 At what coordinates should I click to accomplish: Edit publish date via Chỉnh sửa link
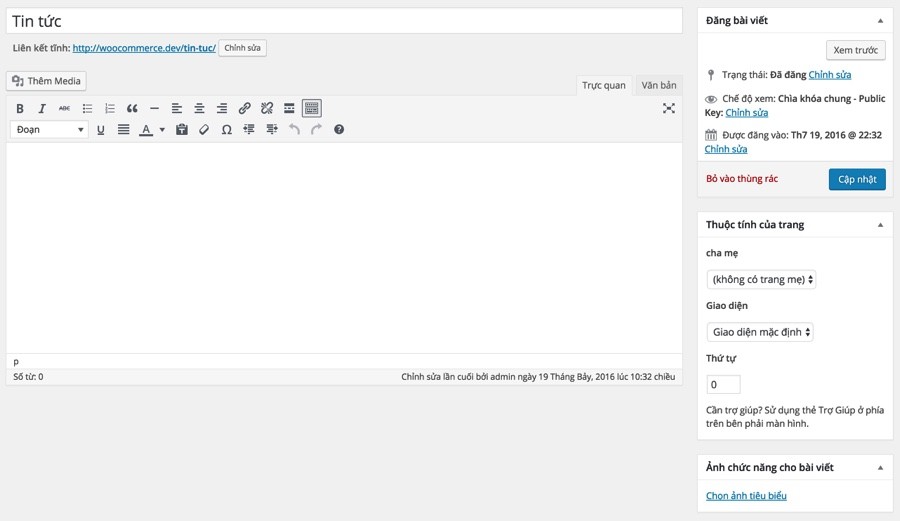[x=726, y=149]
